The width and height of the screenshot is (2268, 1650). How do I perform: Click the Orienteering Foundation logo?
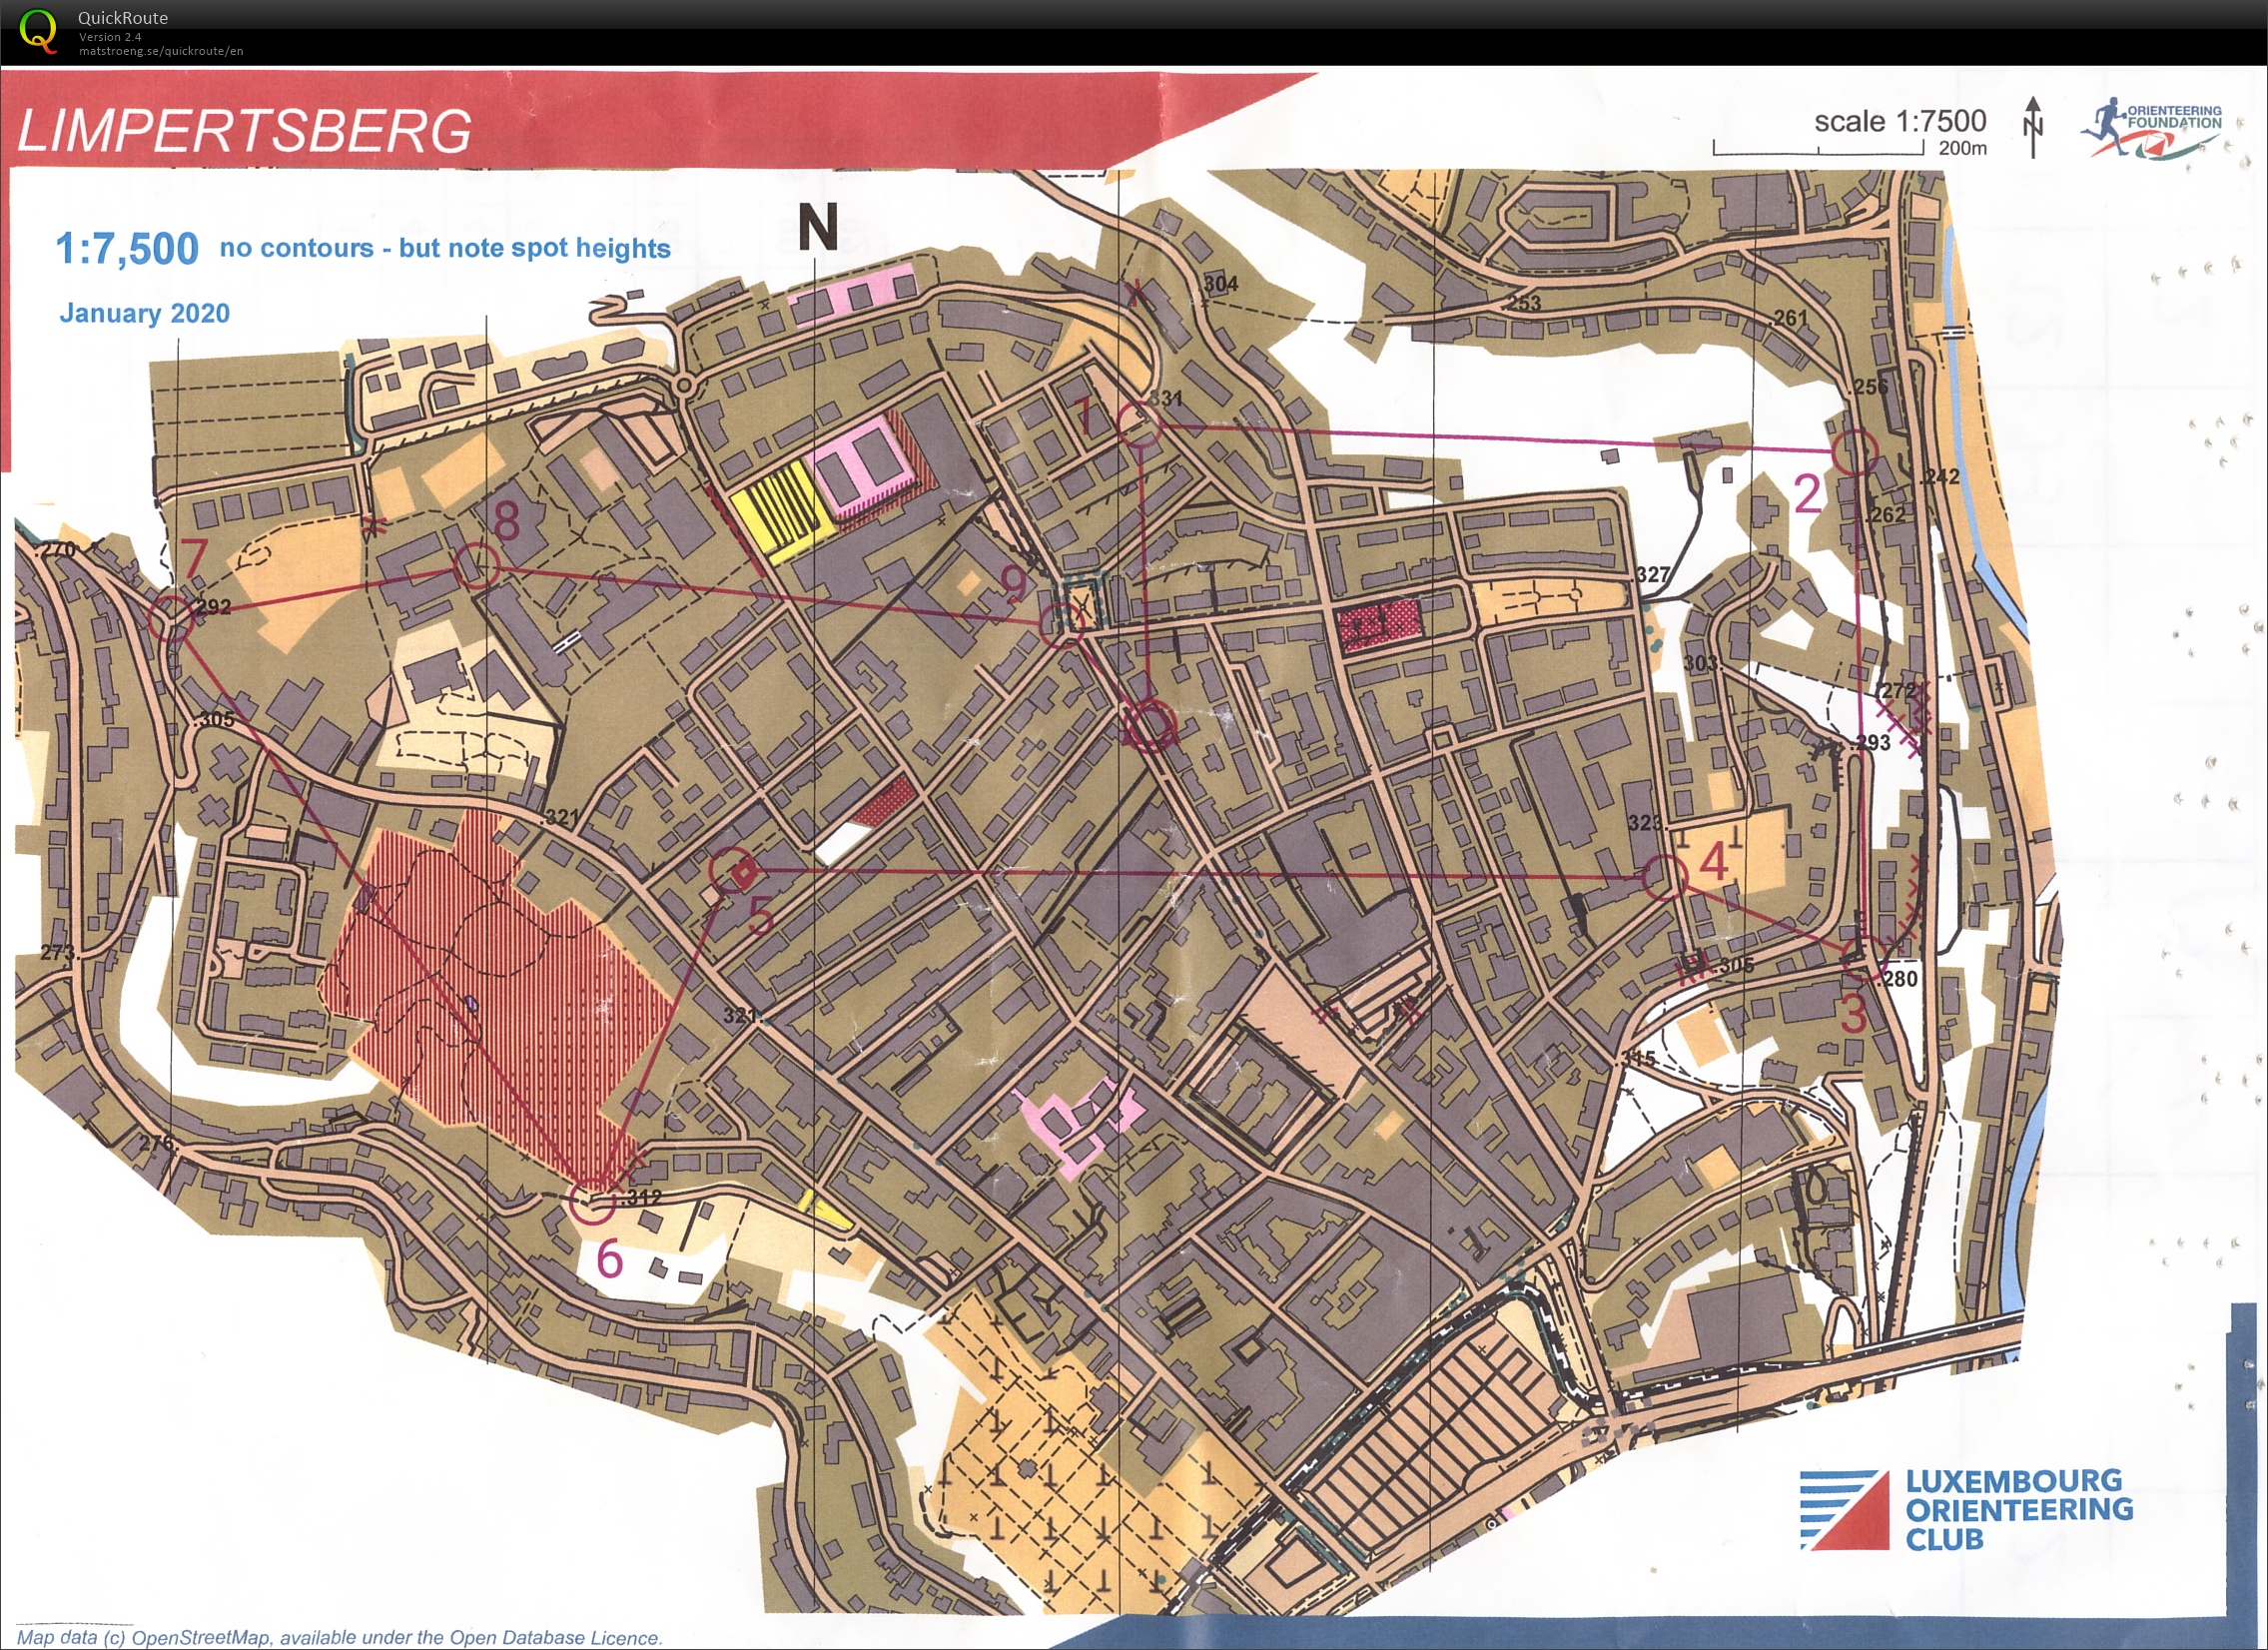(x=2150, y=127)
